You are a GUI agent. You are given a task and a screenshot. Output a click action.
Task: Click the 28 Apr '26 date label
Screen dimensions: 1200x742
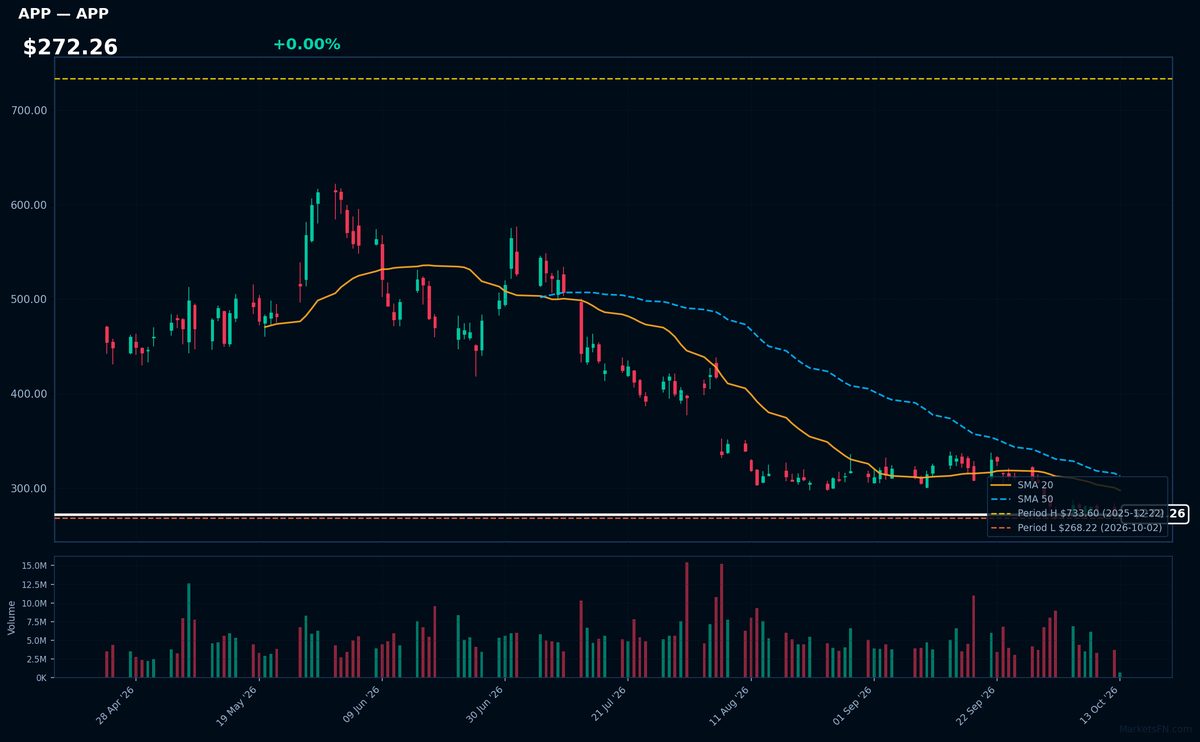coord(116,705)
